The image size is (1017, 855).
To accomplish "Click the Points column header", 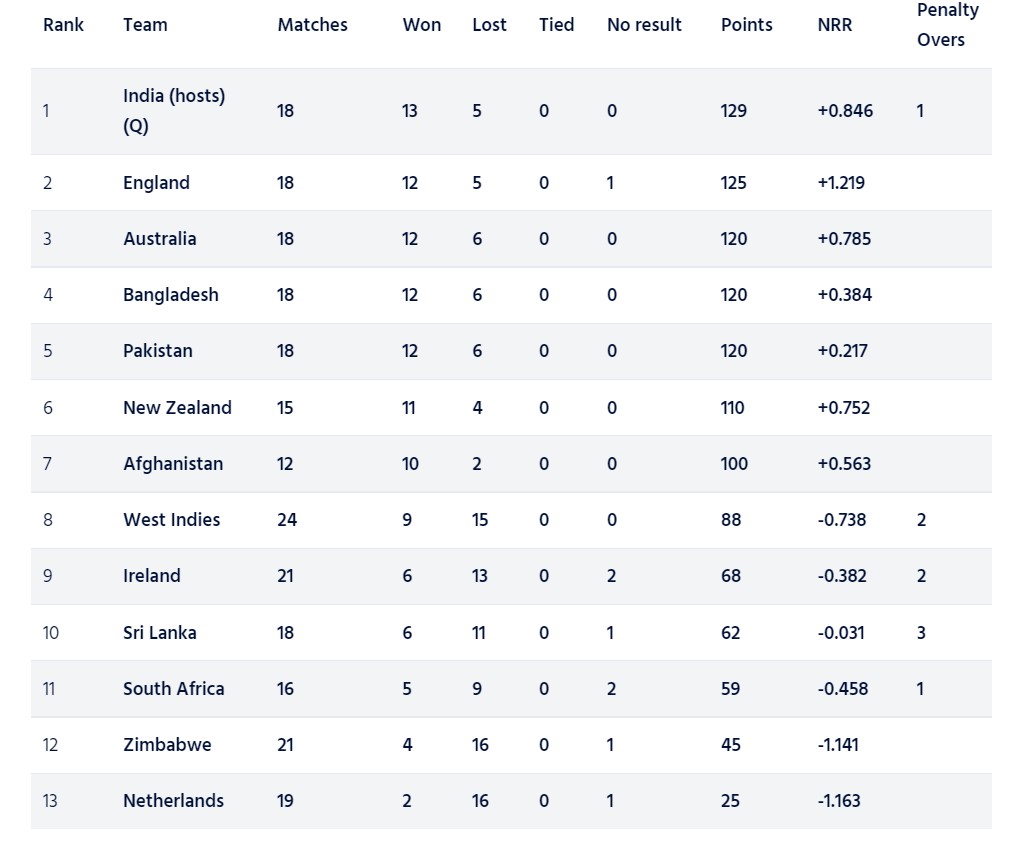I will (x=746, y=25).
